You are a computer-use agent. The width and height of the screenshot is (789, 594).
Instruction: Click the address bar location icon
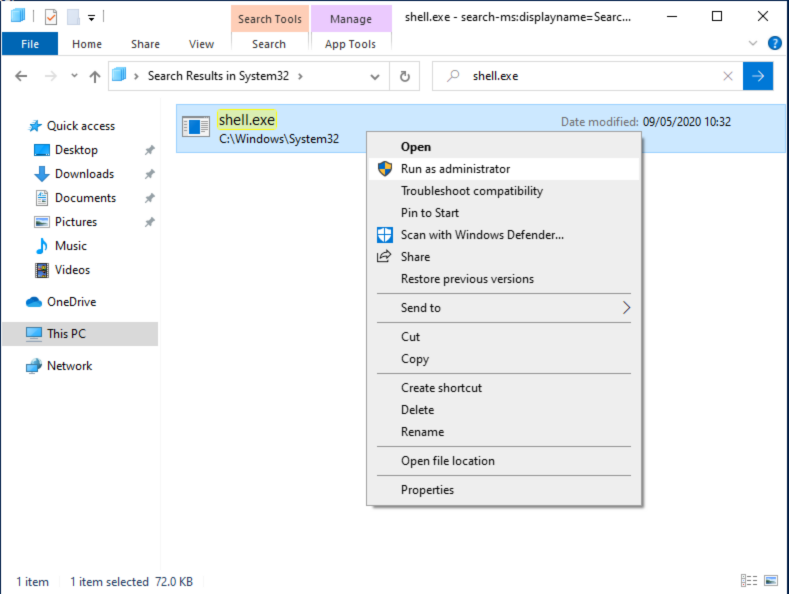pos(119,75)
